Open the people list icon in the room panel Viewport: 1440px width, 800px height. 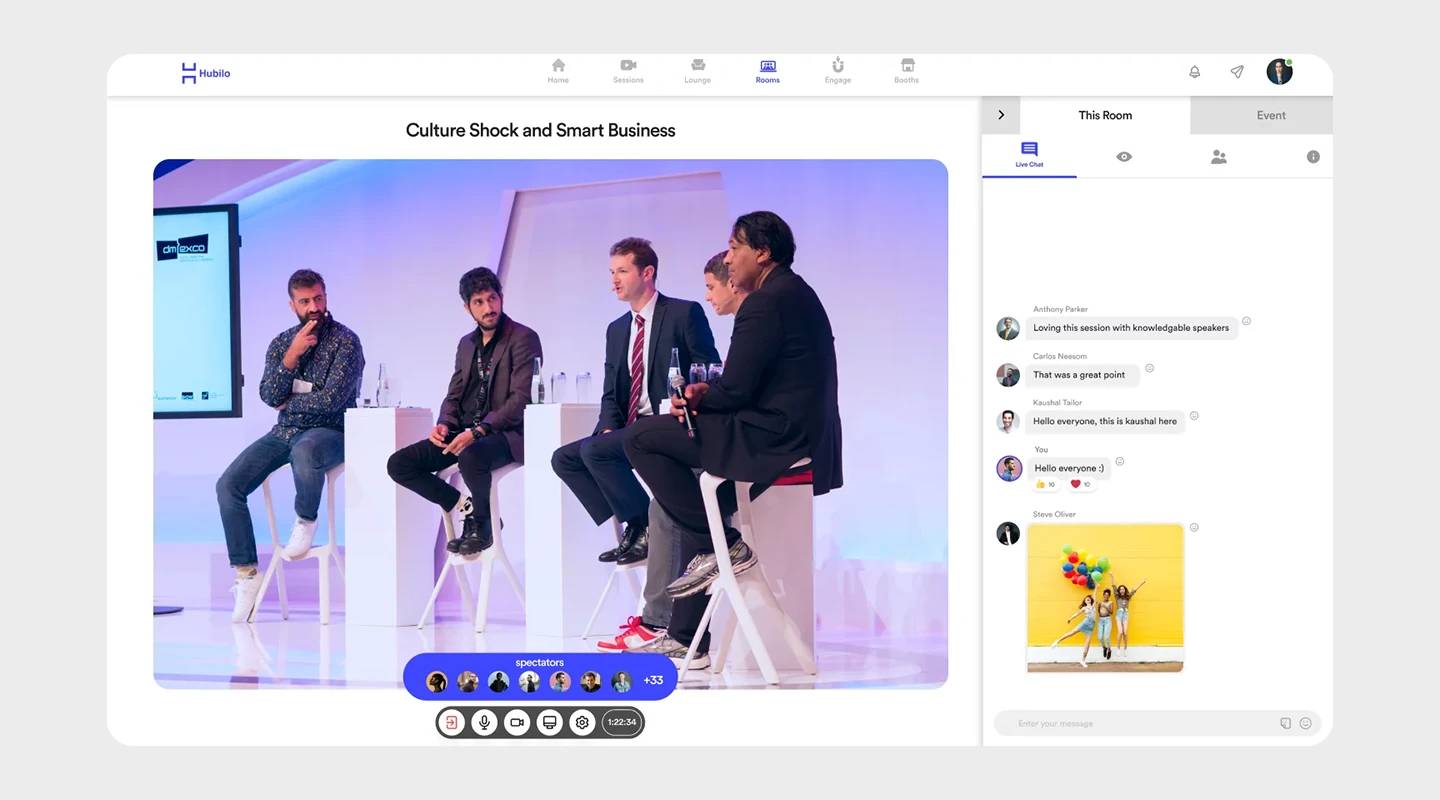(x=1219, y=157)
